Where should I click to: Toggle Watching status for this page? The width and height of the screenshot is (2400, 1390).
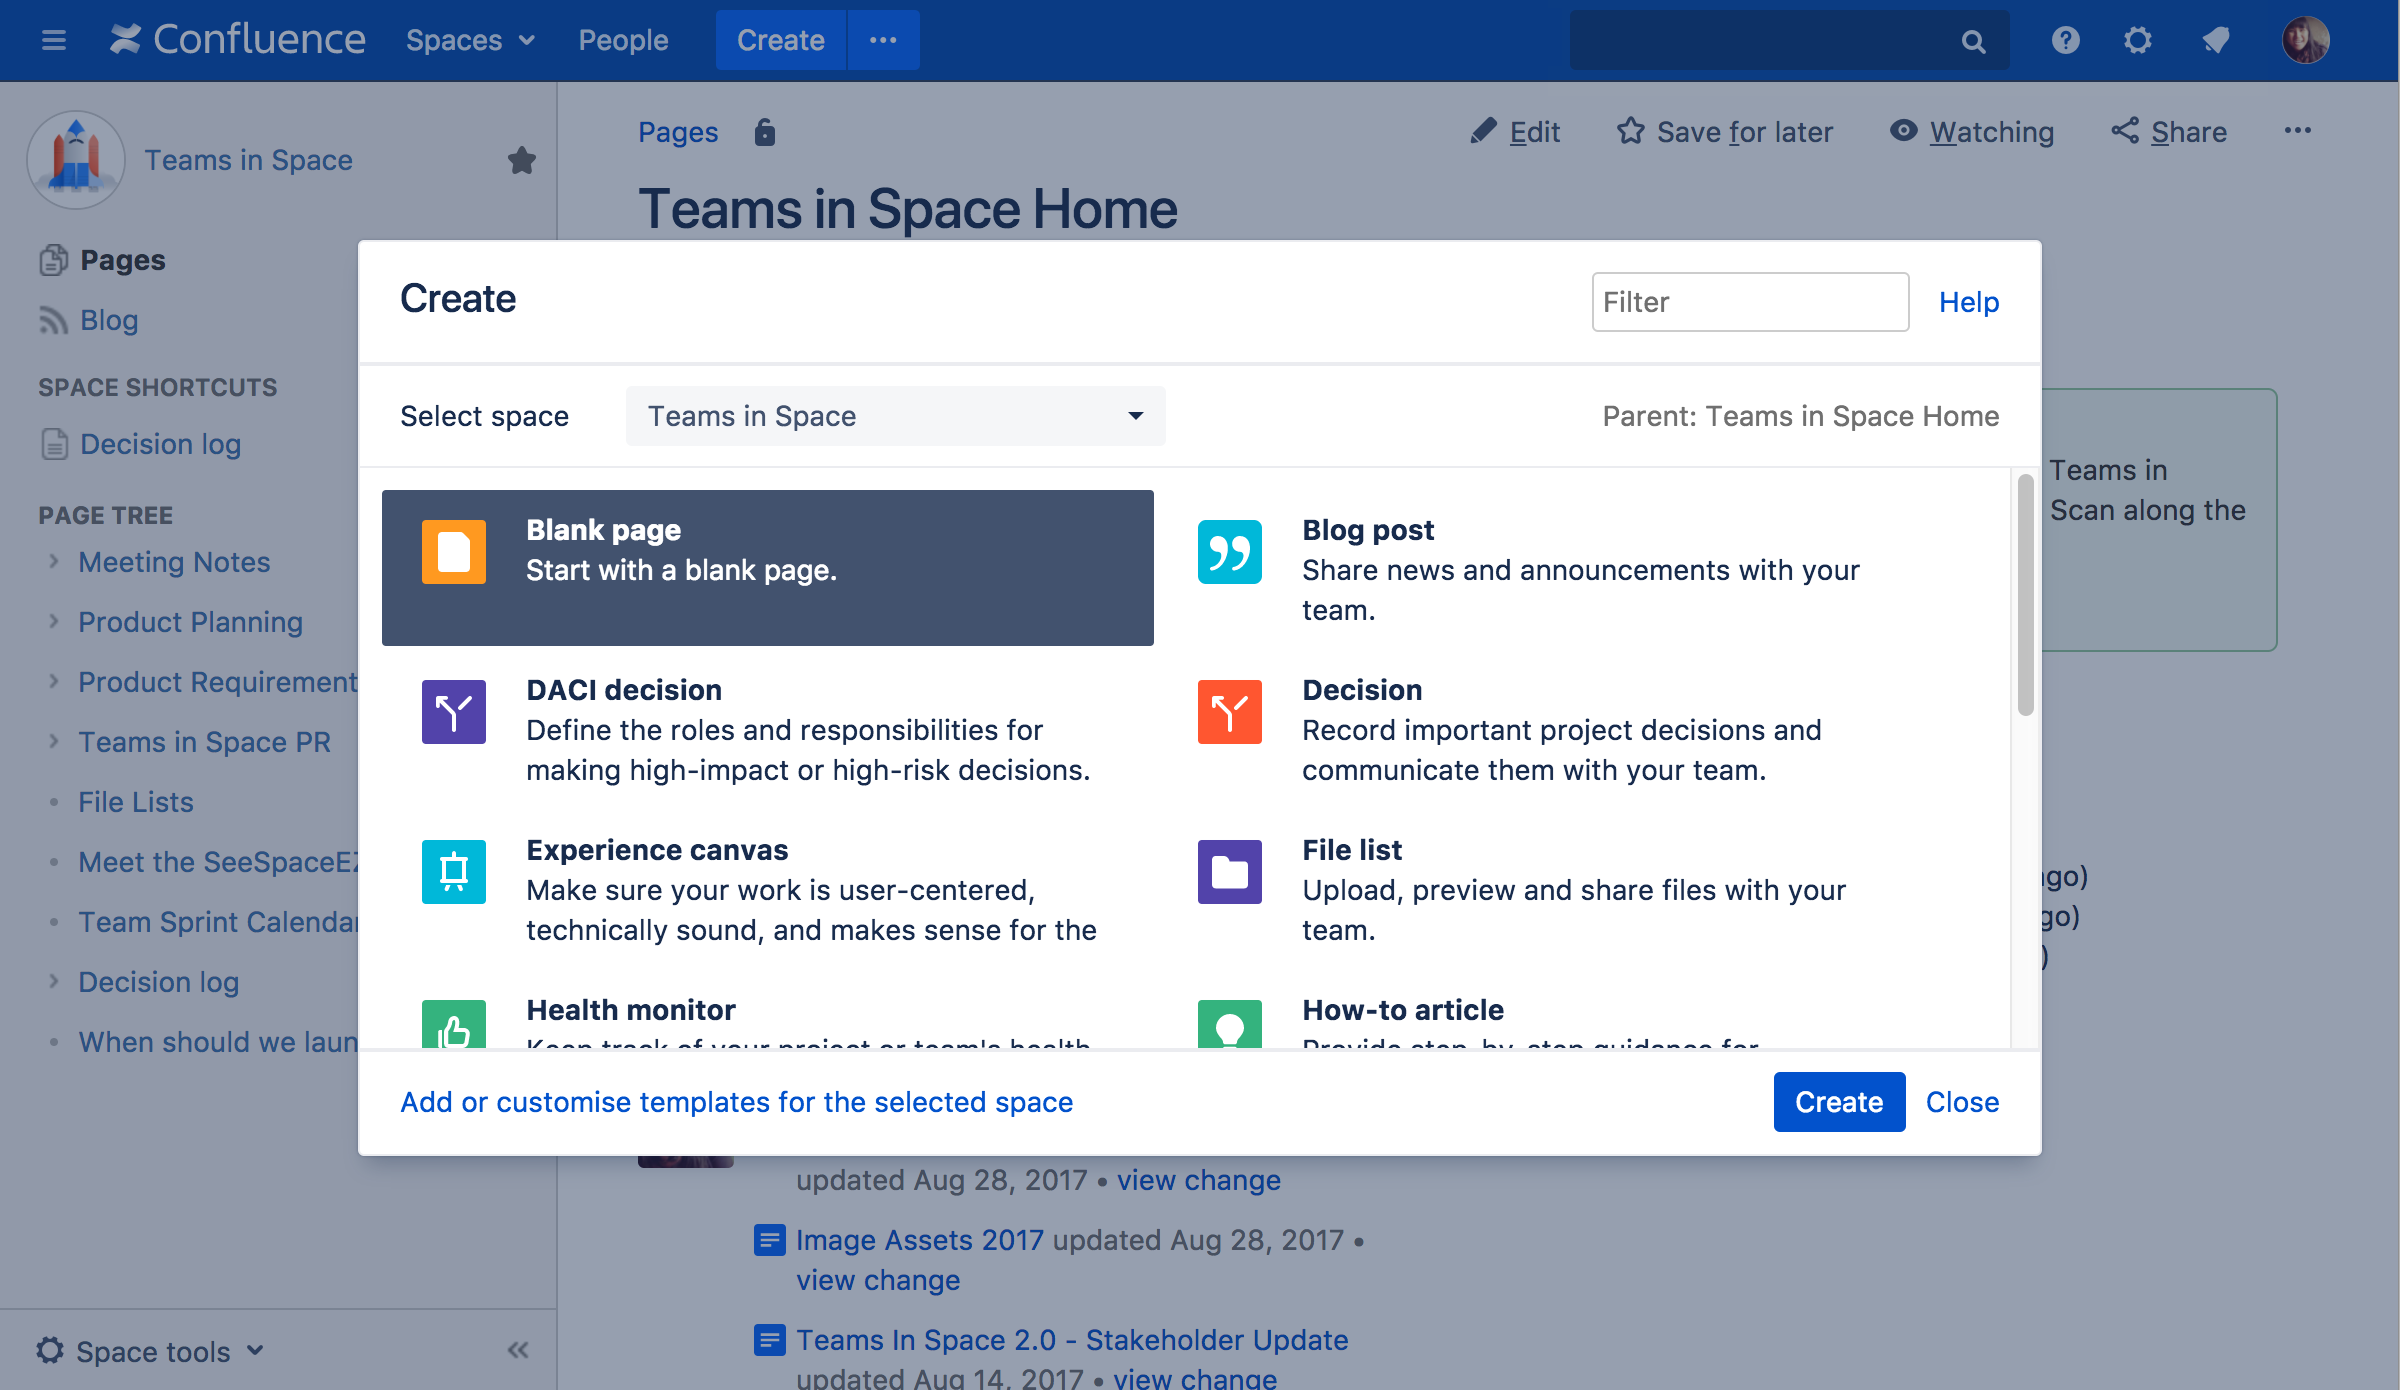(x=1972, y=131)
